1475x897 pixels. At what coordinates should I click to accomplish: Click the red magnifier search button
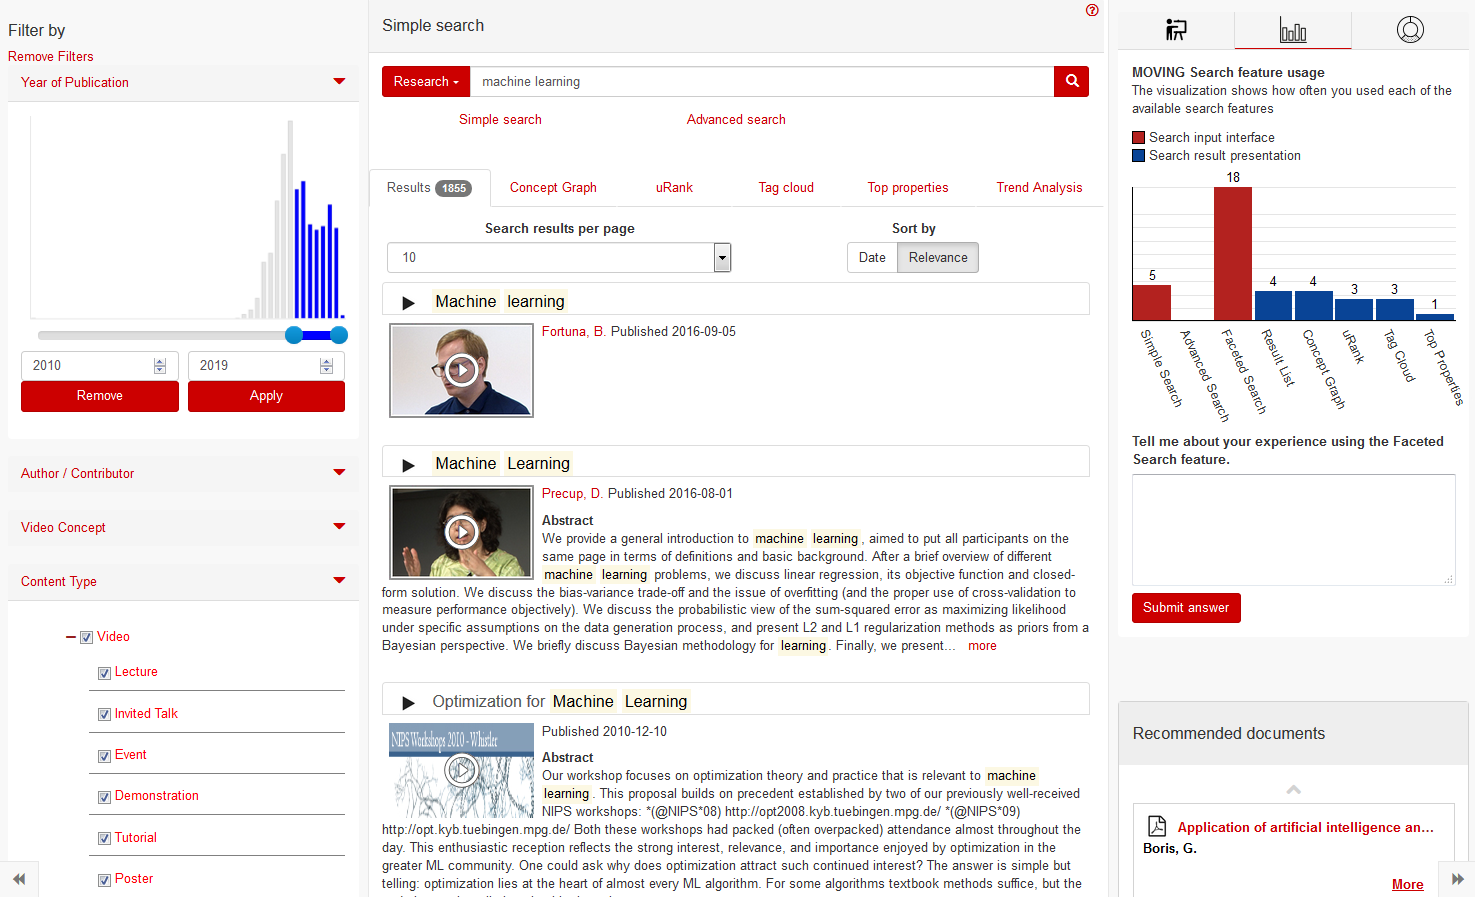[1071, 82]
